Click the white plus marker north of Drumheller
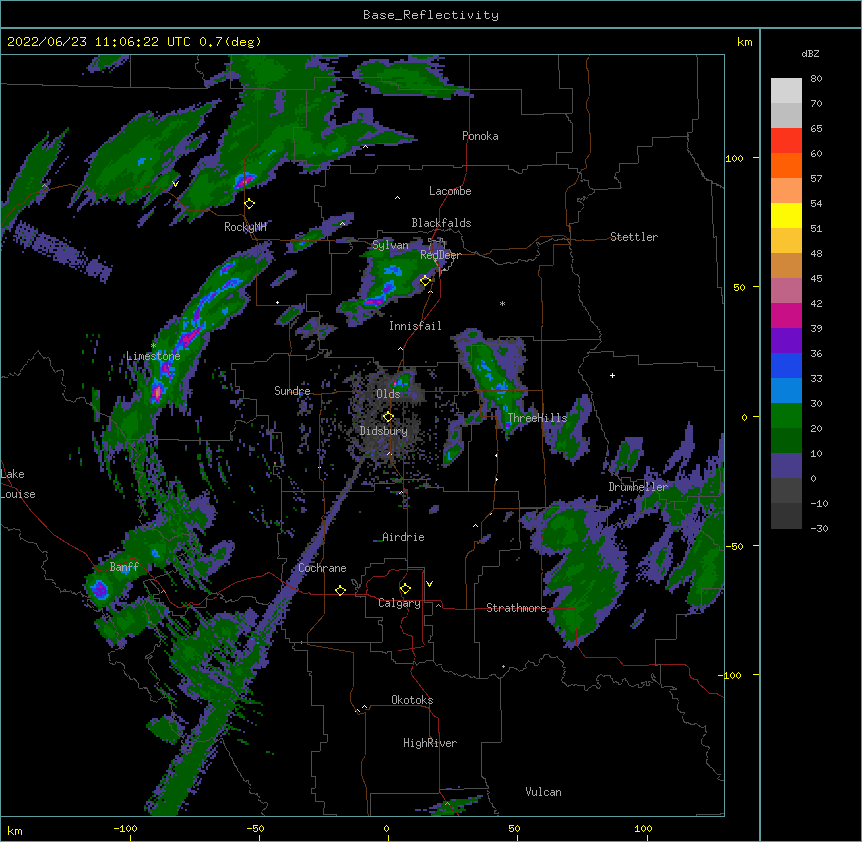 (x=612, y=375)
